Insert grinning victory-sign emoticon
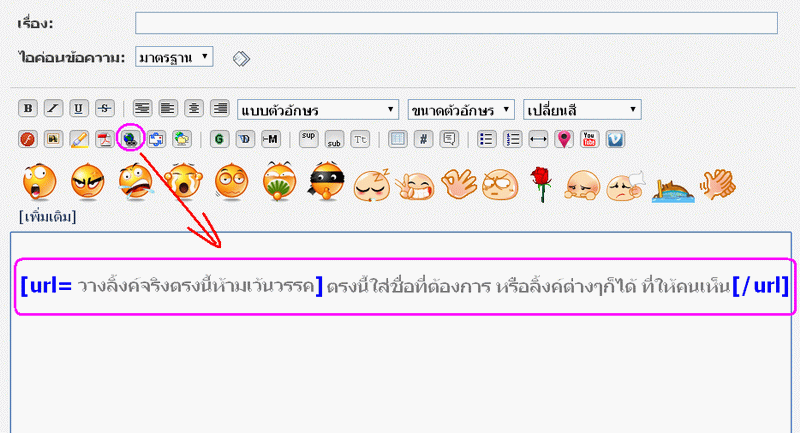Screen dimensions: 800x433 pos(415,185)
